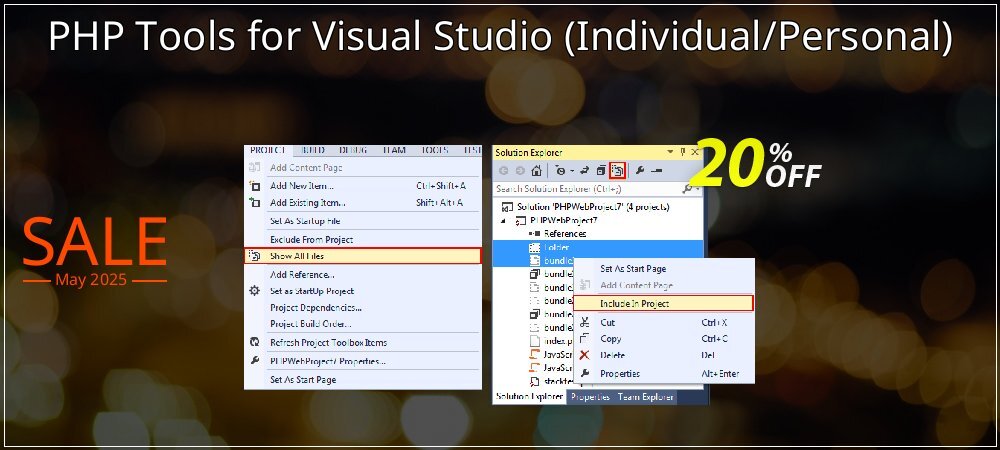
Task: Open the TOOLS menu
Action: click(x=434, y=150)
